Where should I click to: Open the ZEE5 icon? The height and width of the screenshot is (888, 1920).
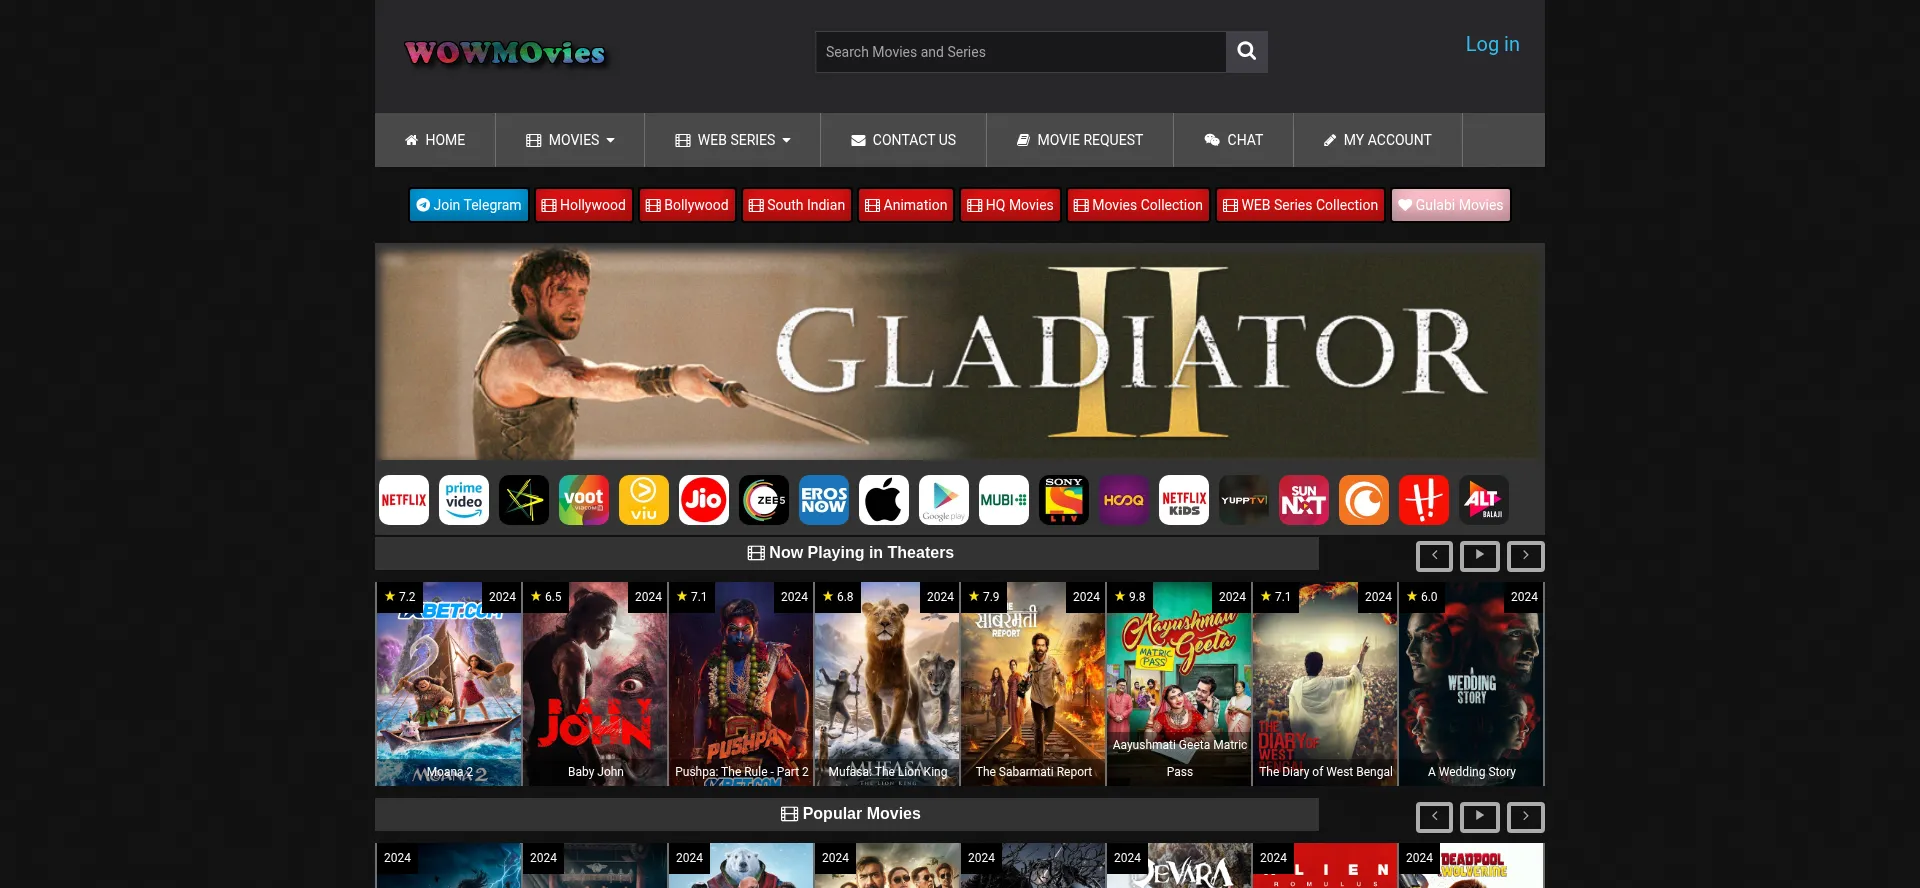coord(764,500)
